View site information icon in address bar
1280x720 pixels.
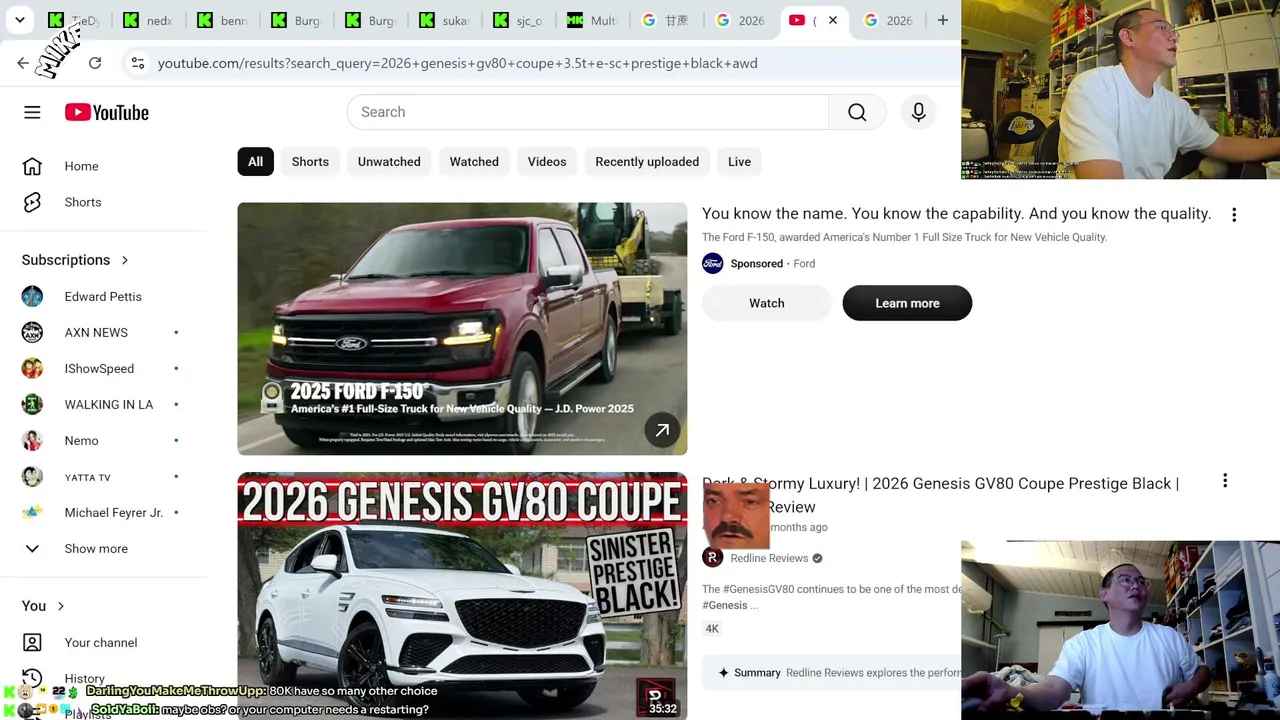(x=138, y=63)
